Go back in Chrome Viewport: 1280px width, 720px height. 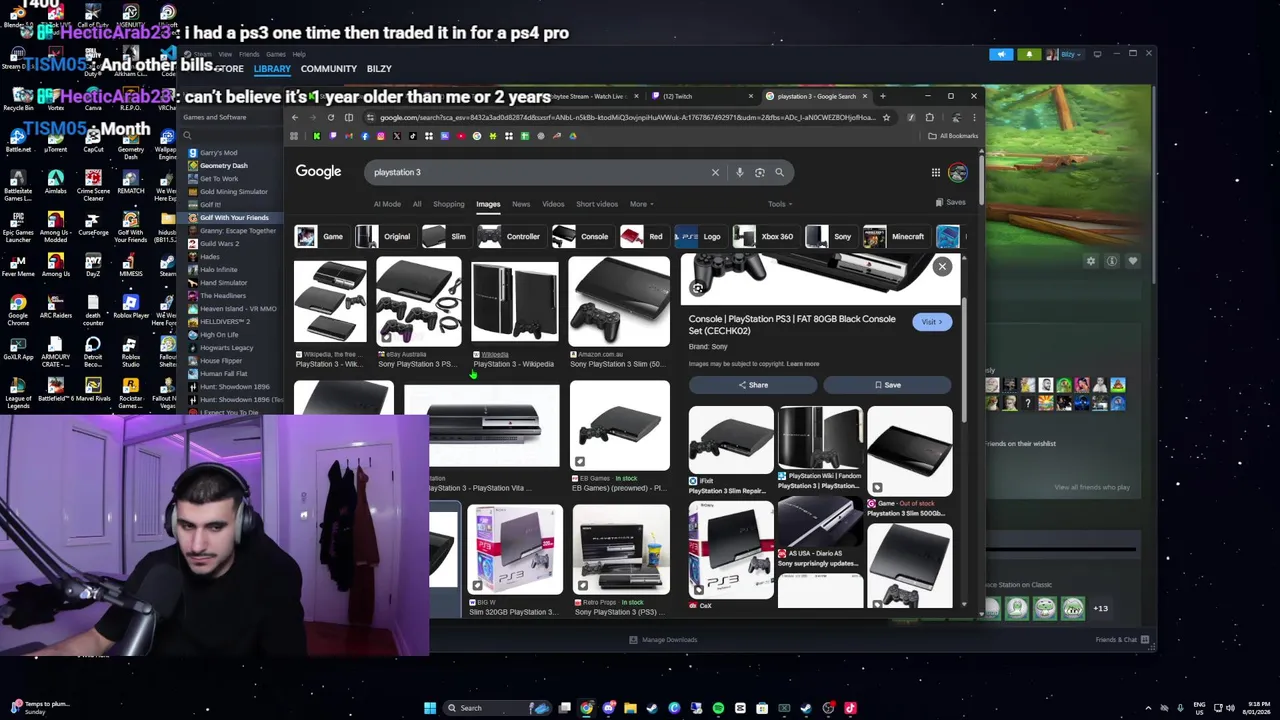pyautogui.click(x=295, y=117)
